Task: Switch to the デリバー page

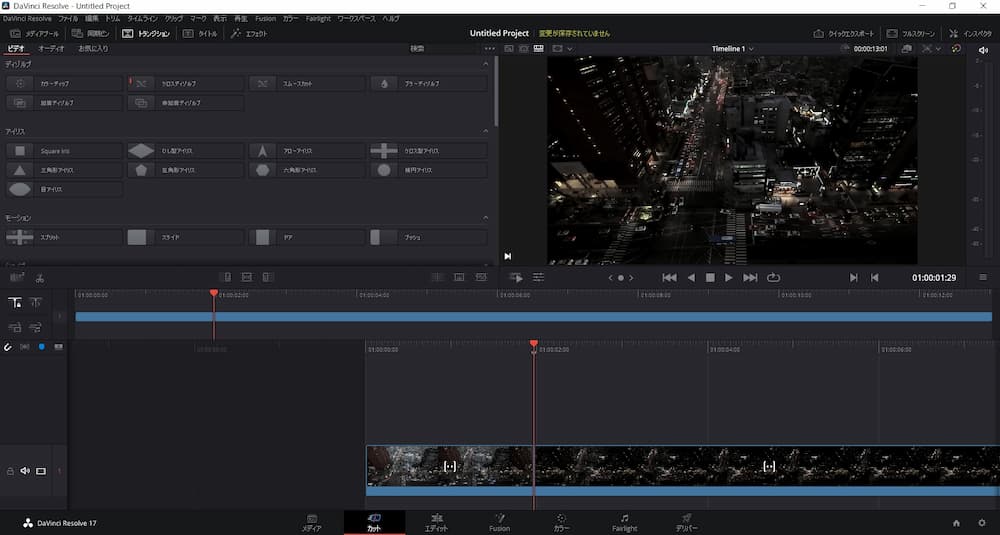Action: tap(686, 523)
